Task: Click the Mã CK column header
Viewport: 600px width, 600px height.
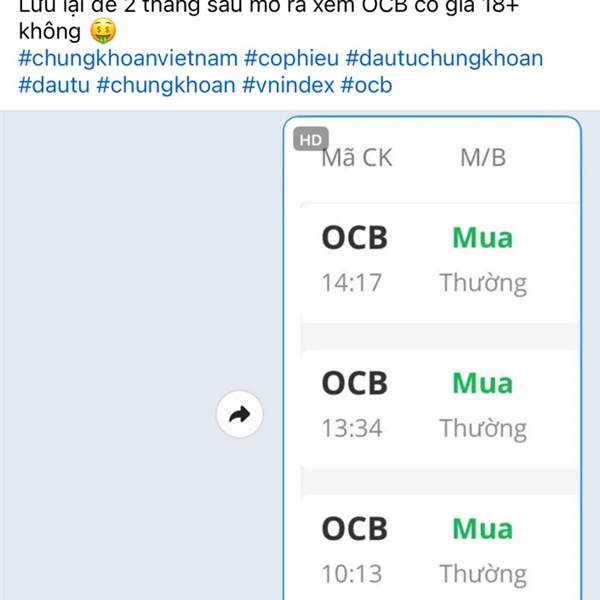Action: click(x=357, y=157)
